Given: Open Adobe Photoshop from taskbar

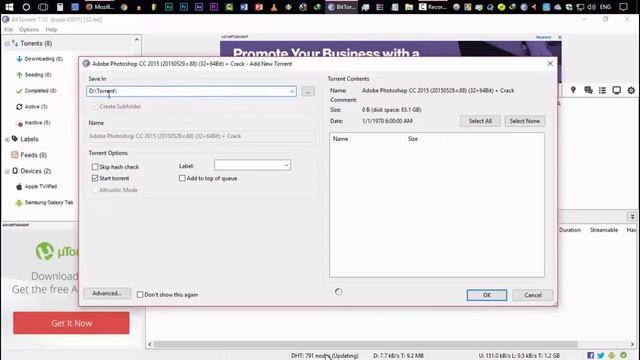Looking at the screenshot, I should (x=184, y=7).
